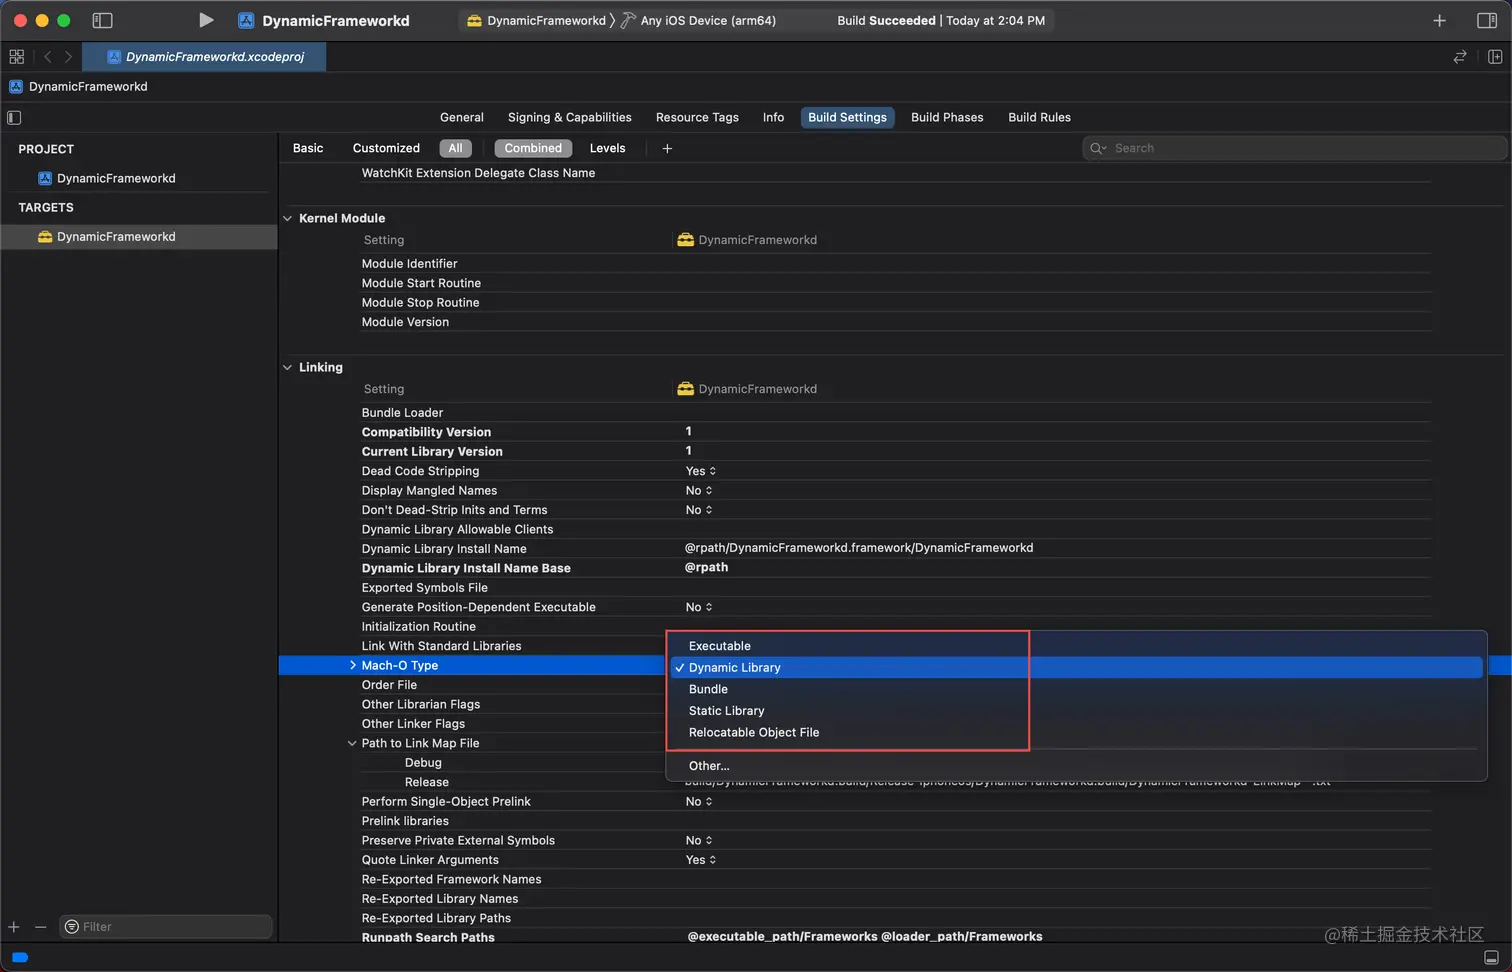
Task: Show All build settings
Action: point(455,148)
